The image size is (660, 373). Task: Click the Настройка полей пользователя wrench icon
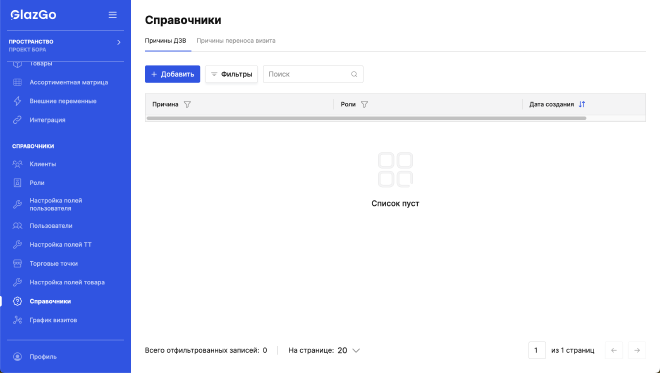click(17, 205)
